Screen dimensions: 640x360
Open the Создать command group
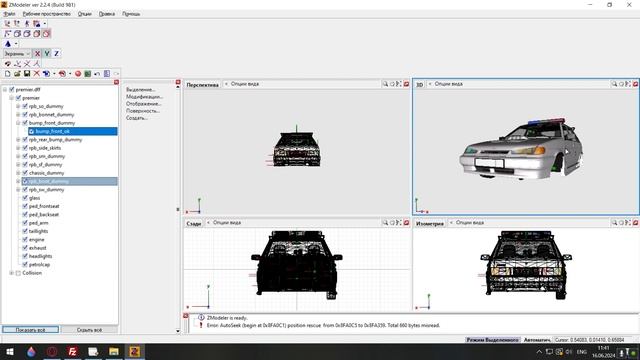[x=136, y=118]
